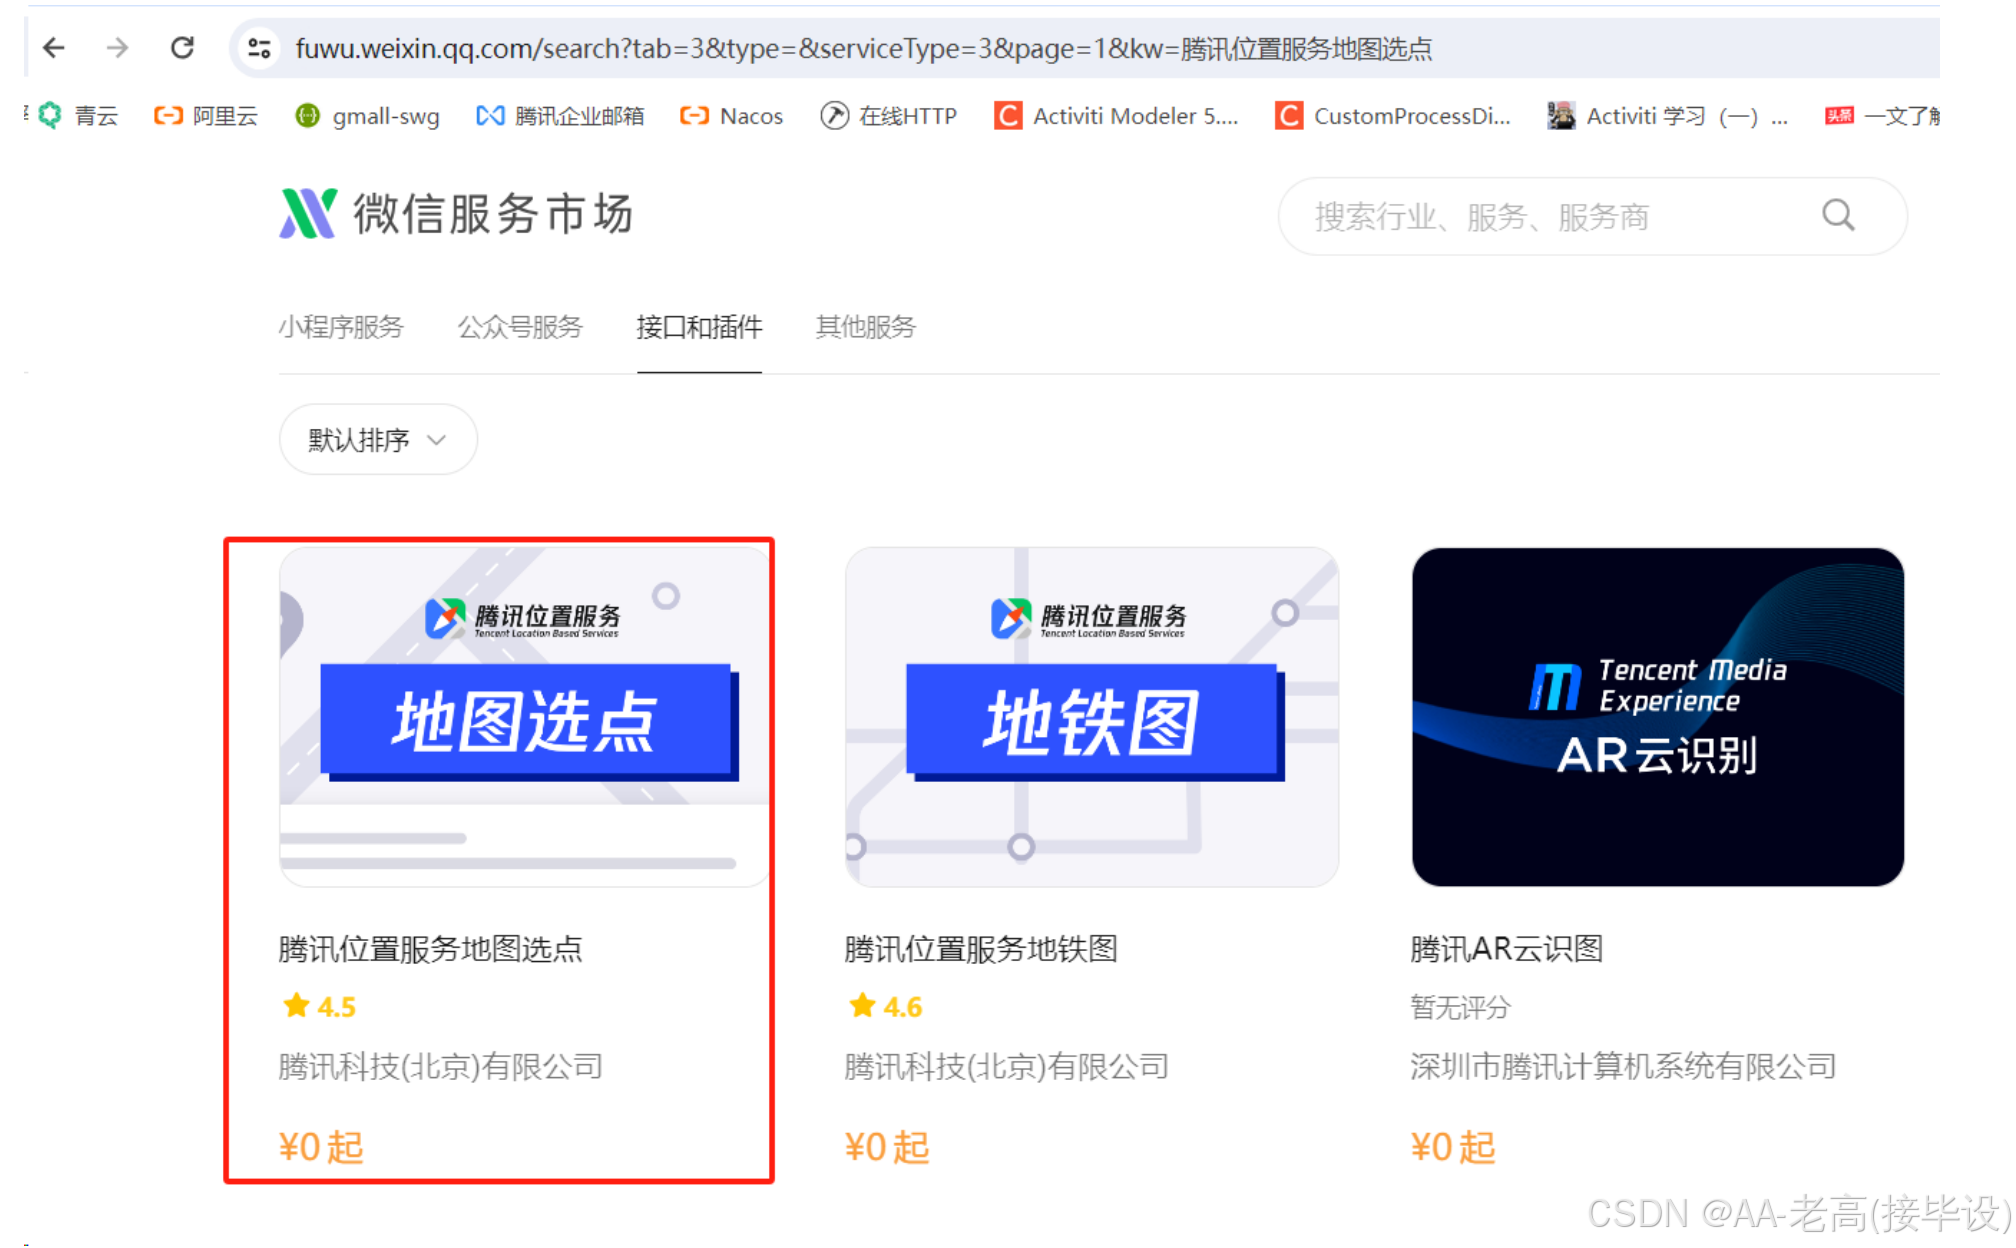
Task: Expand the 默认排序 sort dropdown
Action: [x=378, y=440]
